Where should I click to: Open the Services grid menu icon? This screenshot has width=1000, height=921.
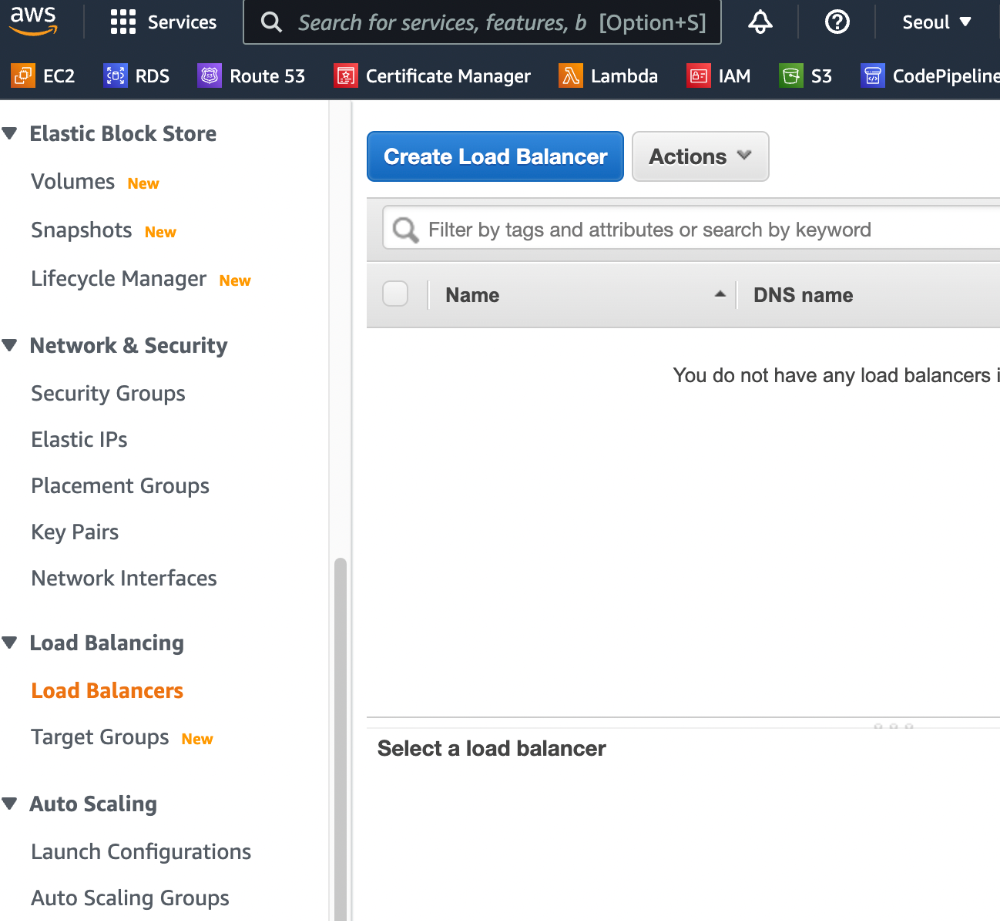[x=123, y=22]
